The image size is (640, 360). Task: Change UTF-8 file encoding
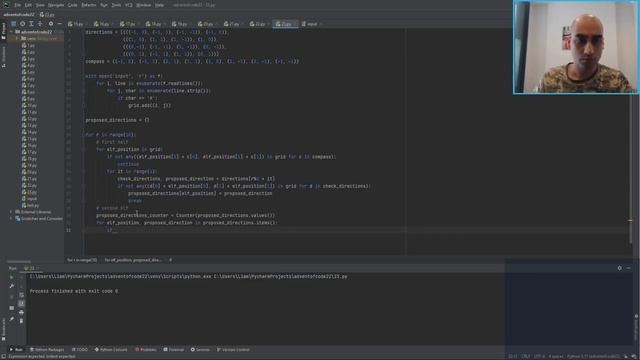pyautogui.click(x=539, y=356)
